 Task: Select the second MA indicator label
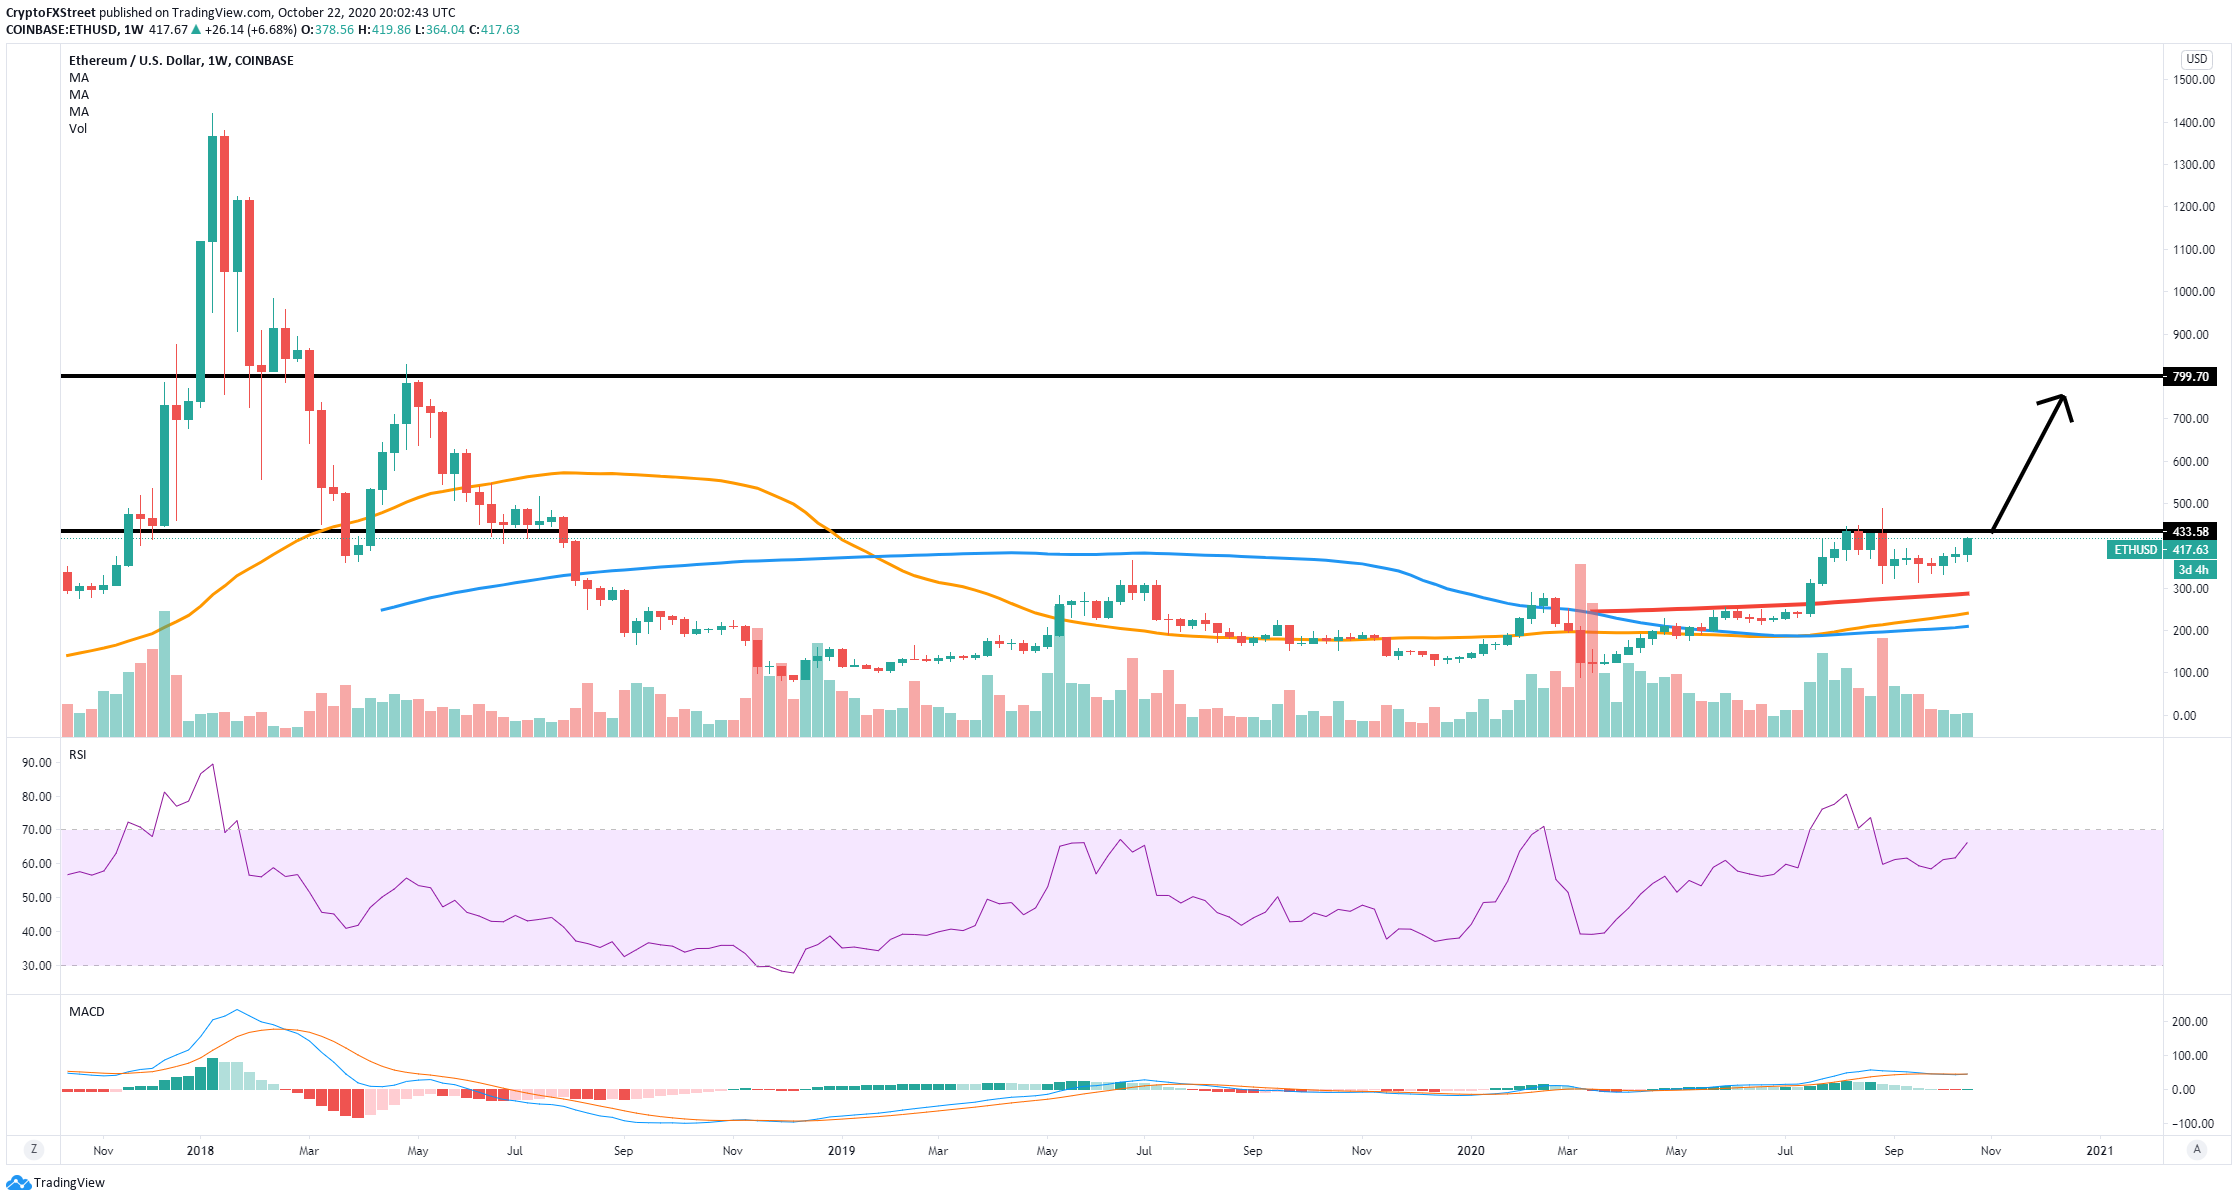[x=79, y=95]
